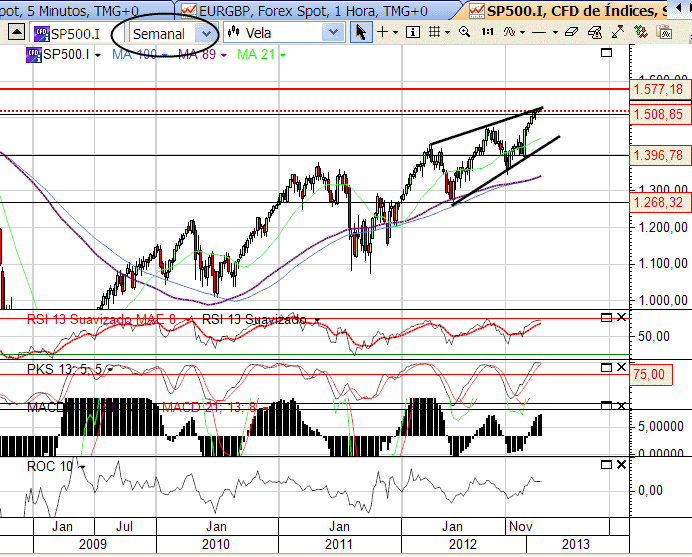692x557 pixels.
Task: Open the SP500.I series dropdown in chart legend
Action: point(98,55)
